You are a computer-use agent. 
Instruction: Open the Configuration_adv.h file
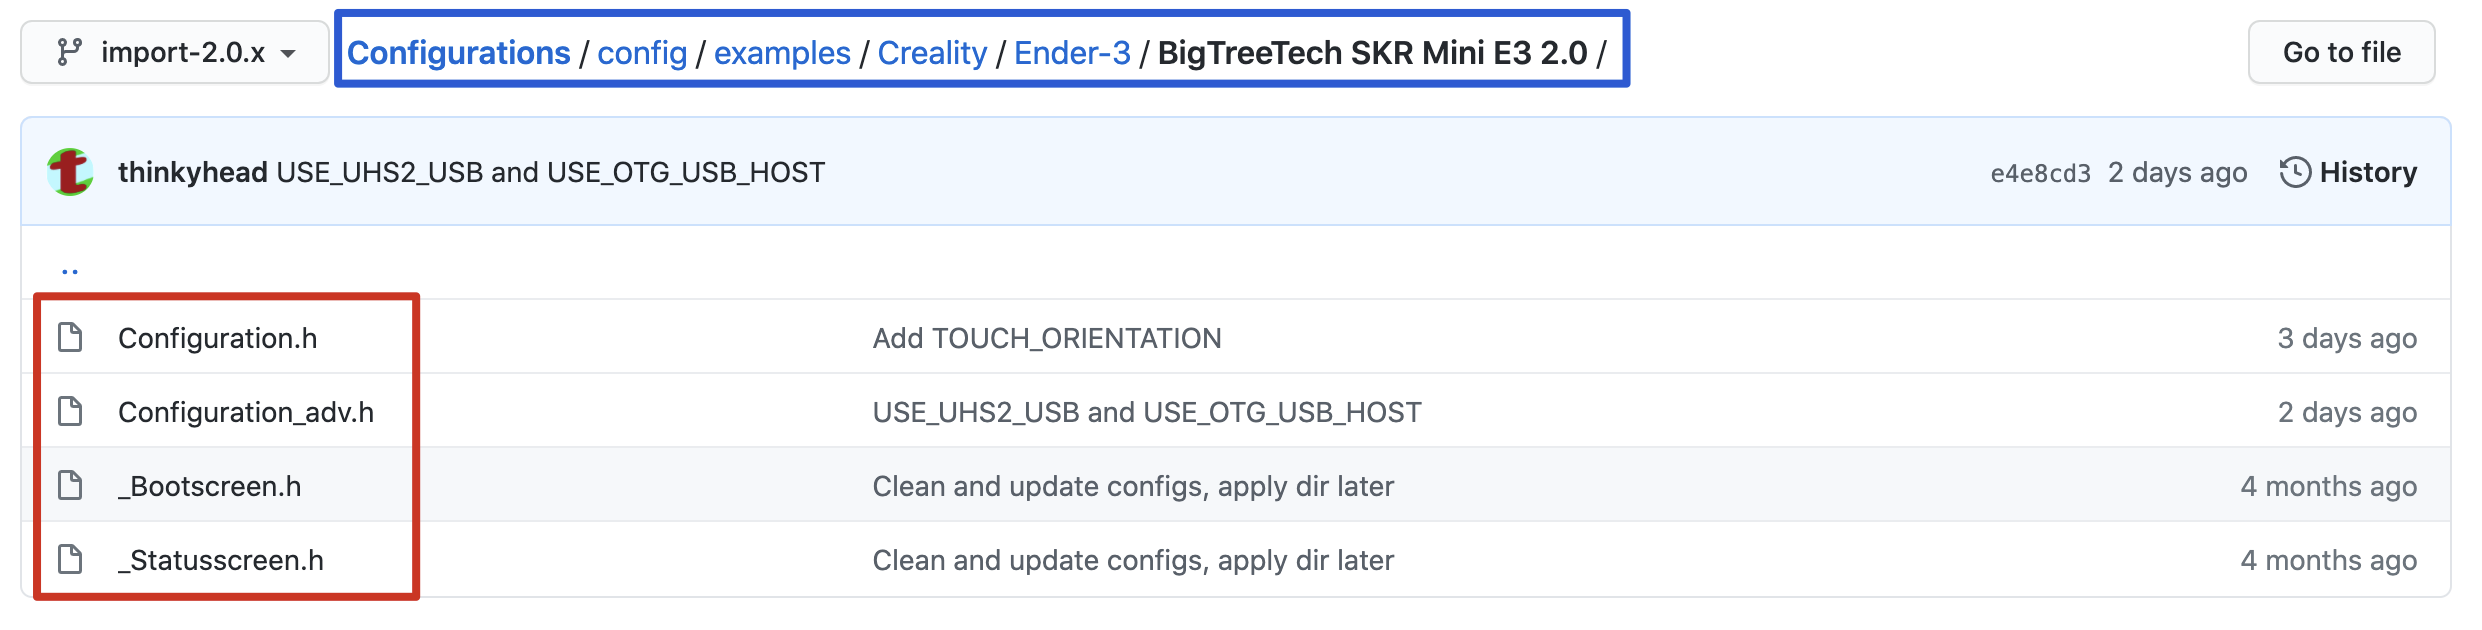(246, 412)
